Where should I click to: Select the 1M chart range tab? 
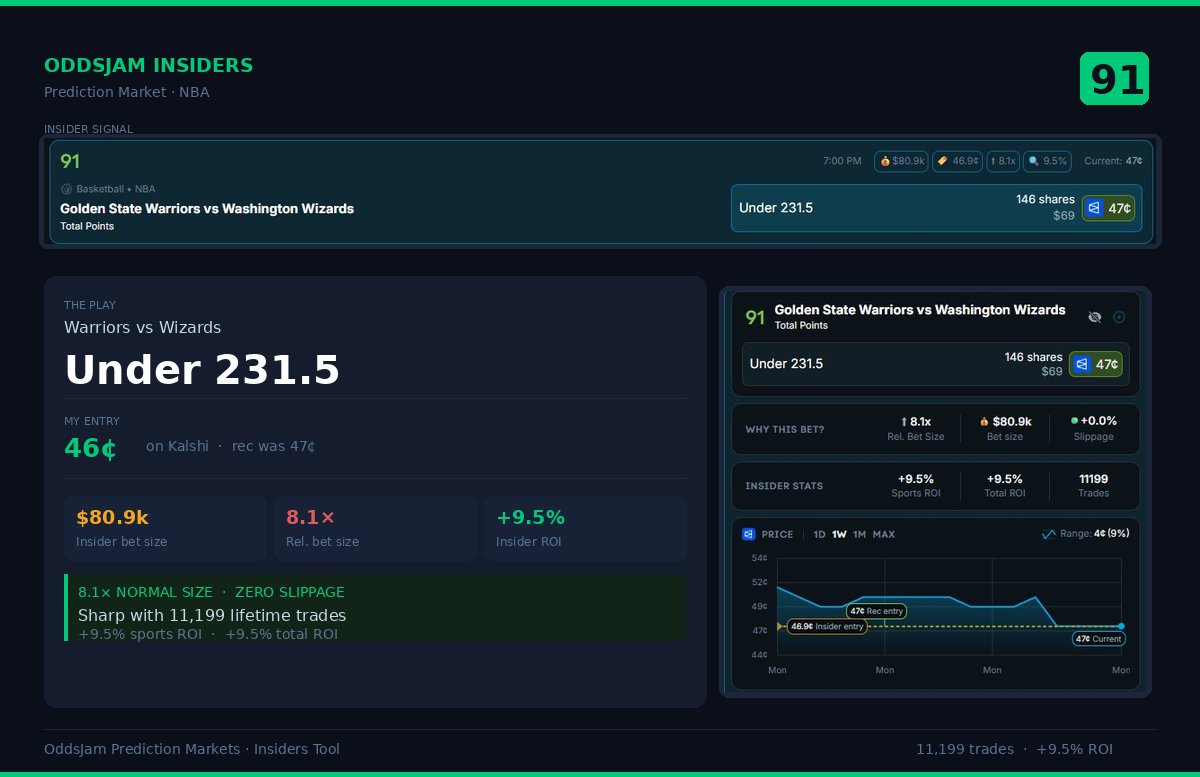click(859, 534)
